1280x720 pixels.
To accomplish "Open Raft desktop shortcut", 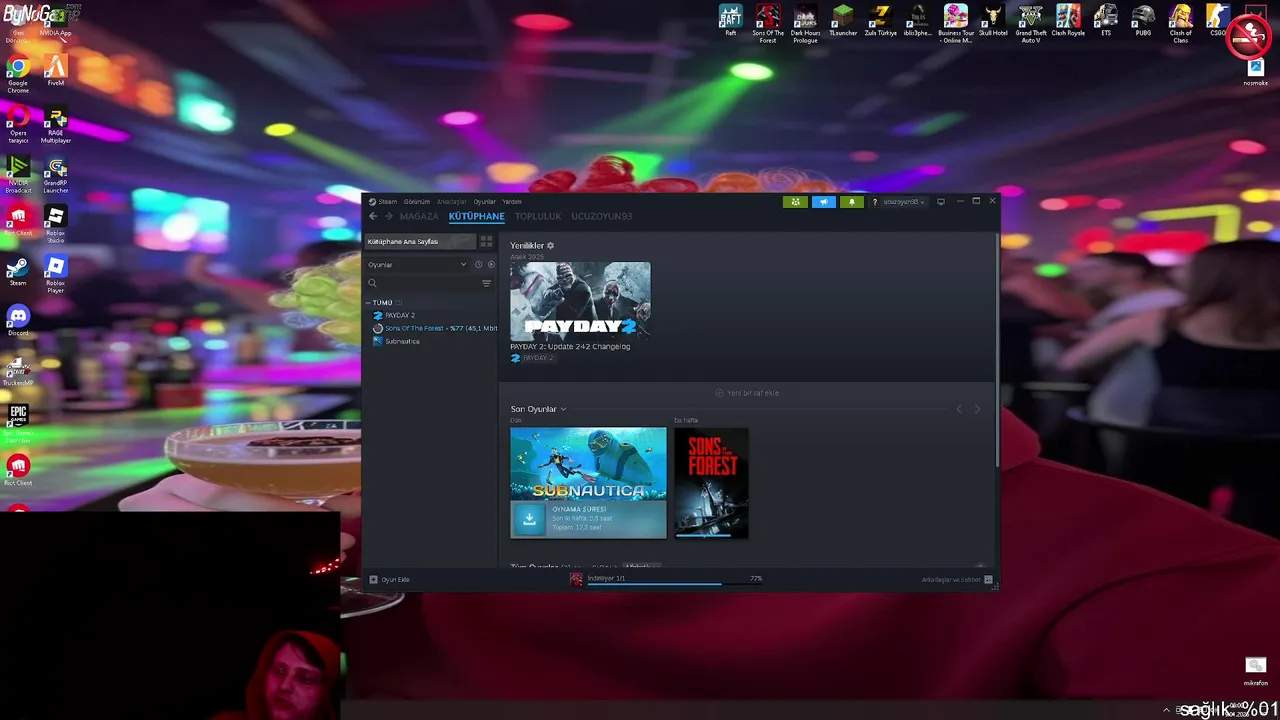I will pyautogui.click(x=731, y=20).
